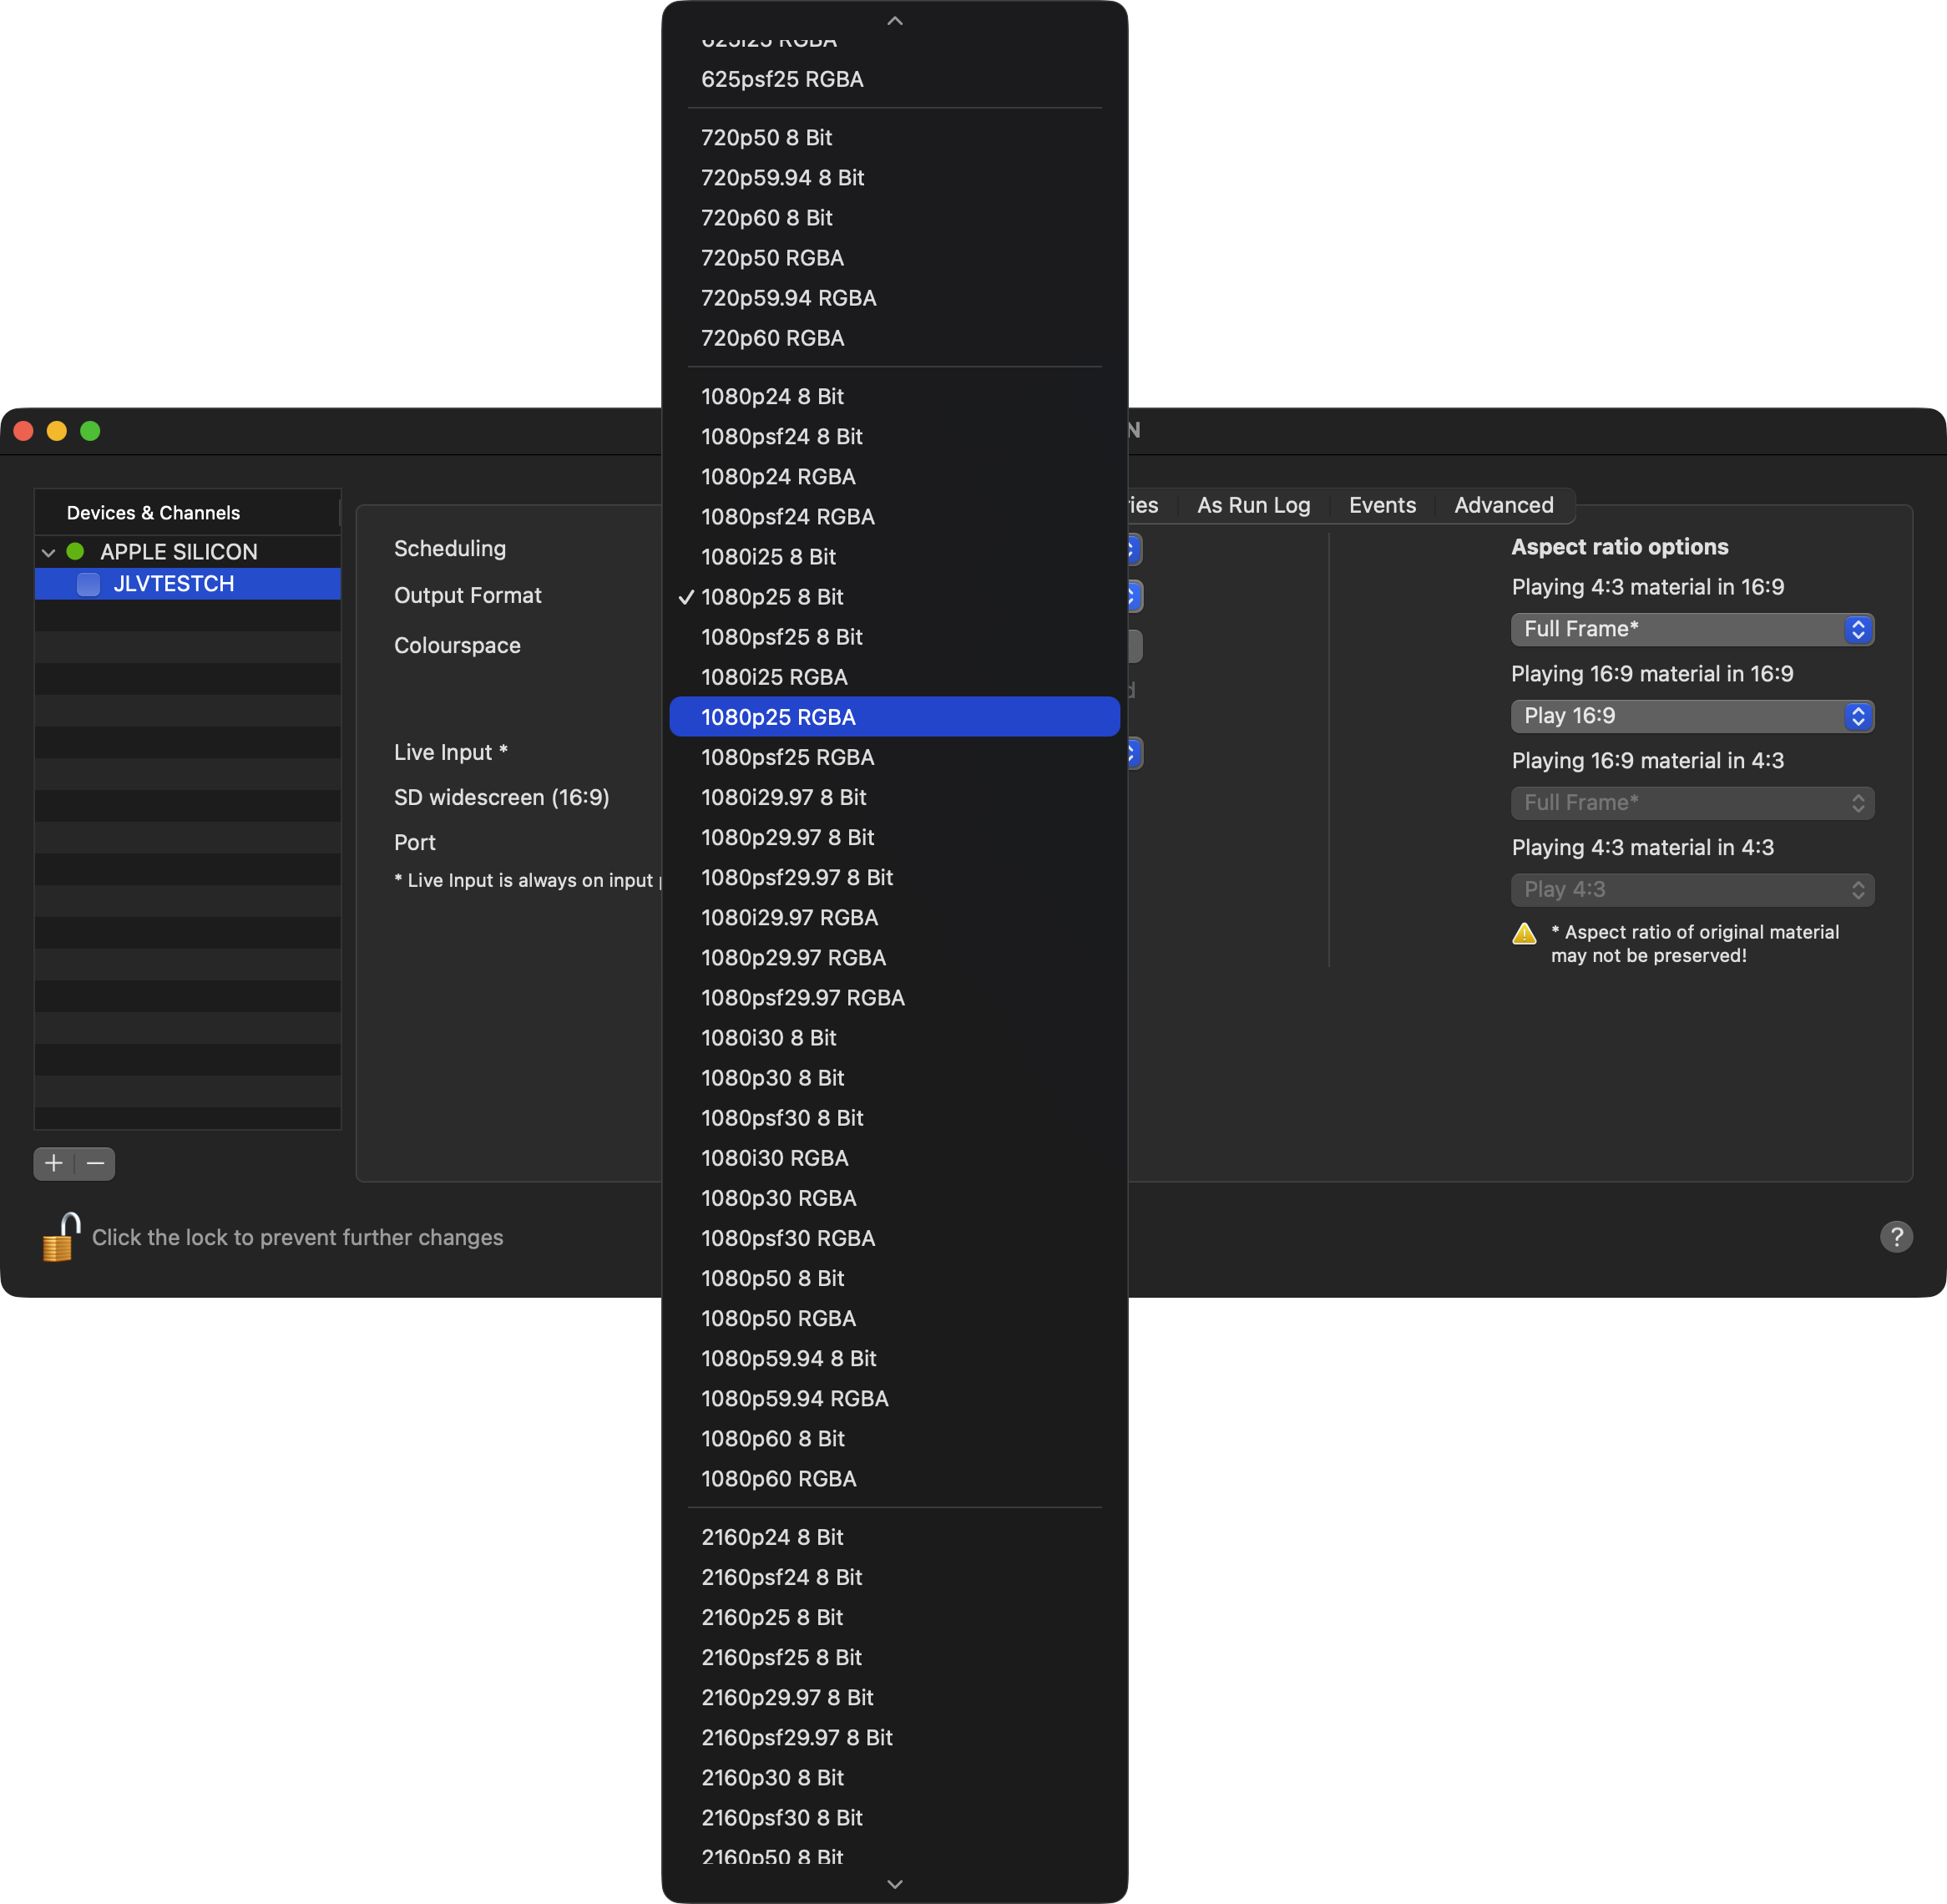Open the Play 16:9 dropdown
This screenshot has height=1904, width=1947.
click(x=1692, y=716)
